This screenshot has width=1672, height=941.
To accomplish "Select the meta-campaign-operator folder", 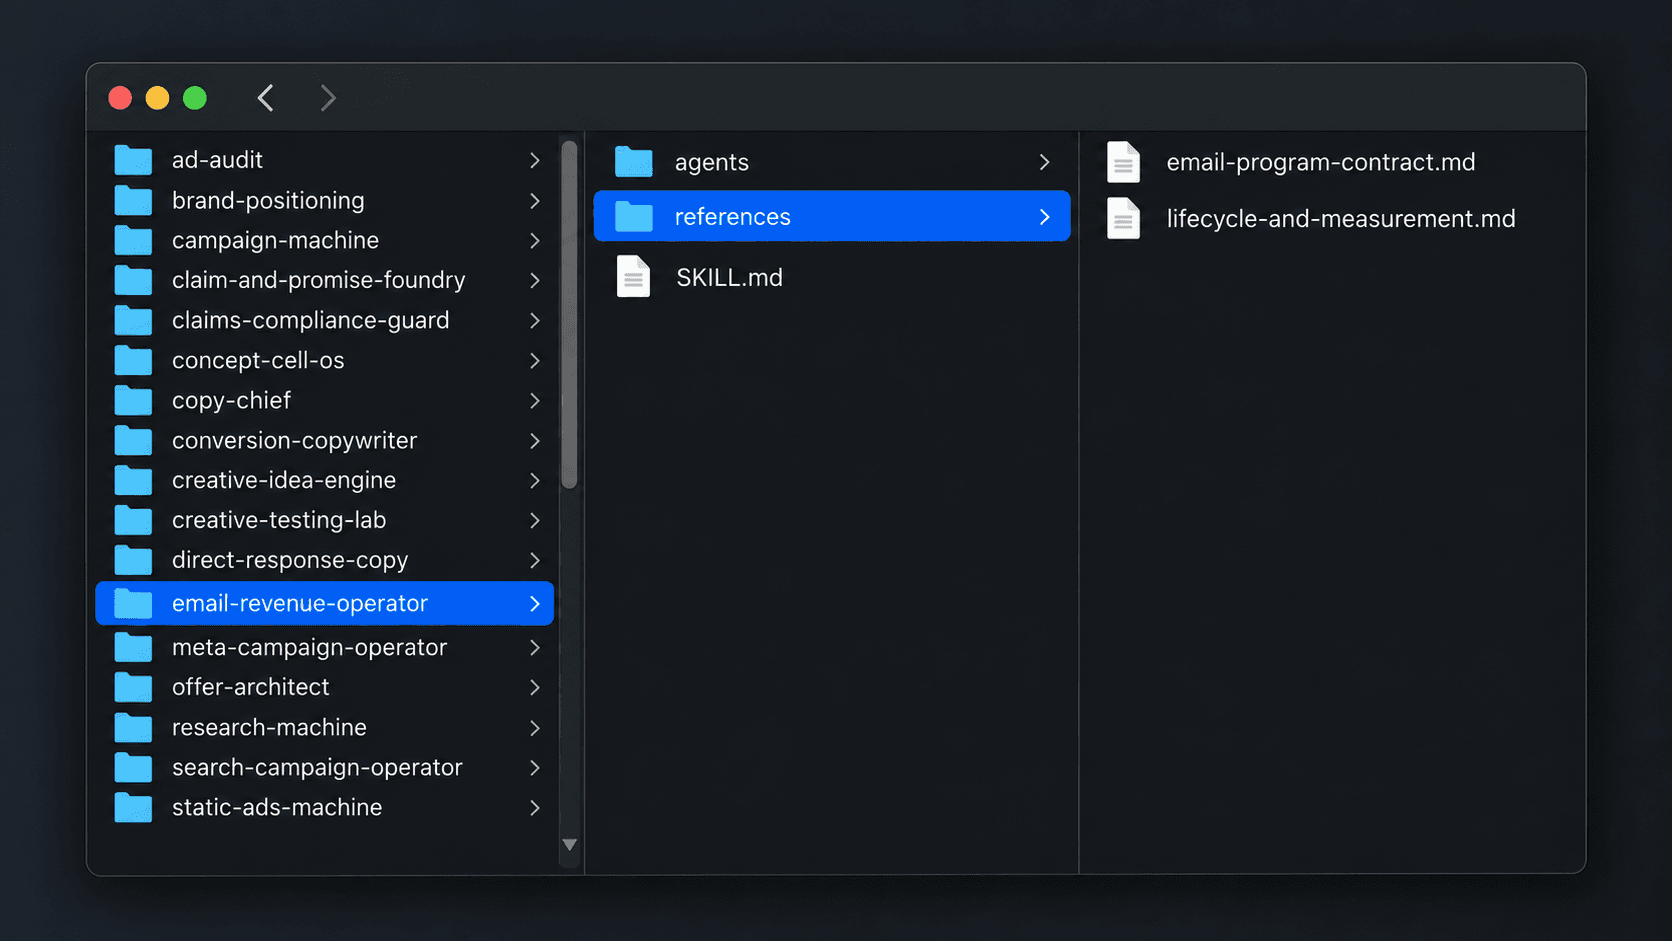I will pos(325,647).
